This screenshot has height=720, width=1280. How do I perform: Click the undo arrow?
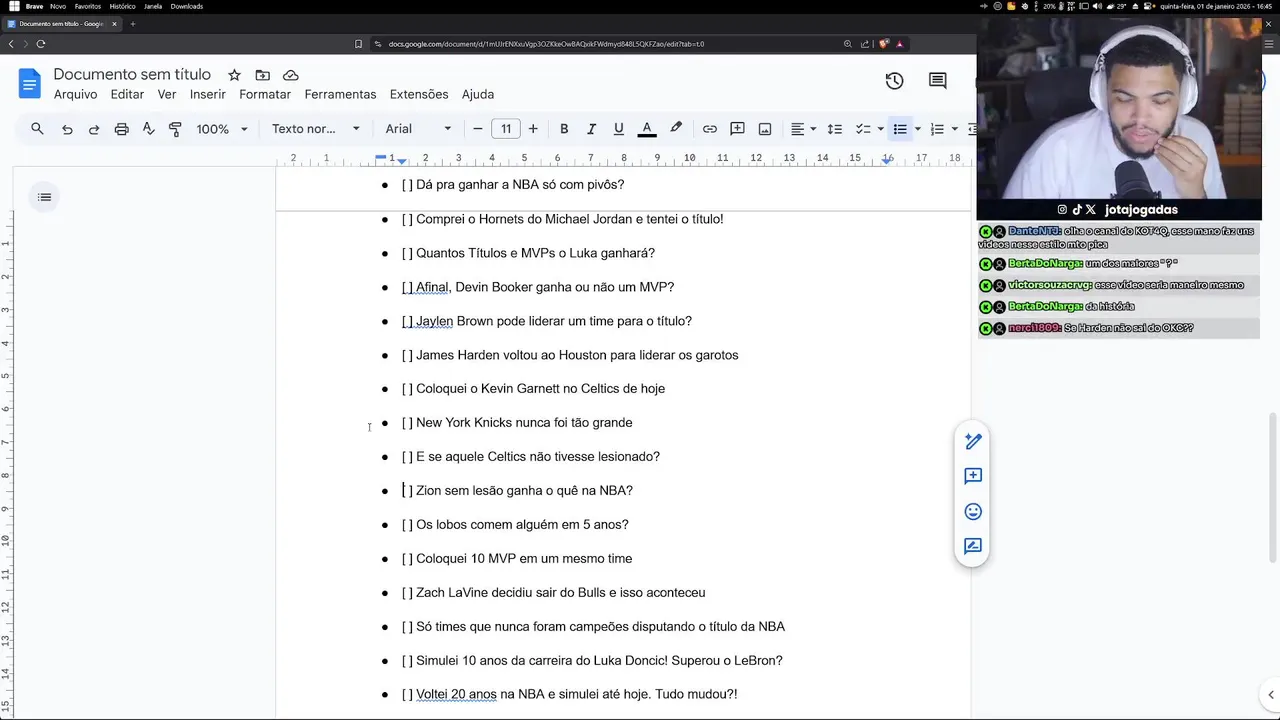(67, 129)
